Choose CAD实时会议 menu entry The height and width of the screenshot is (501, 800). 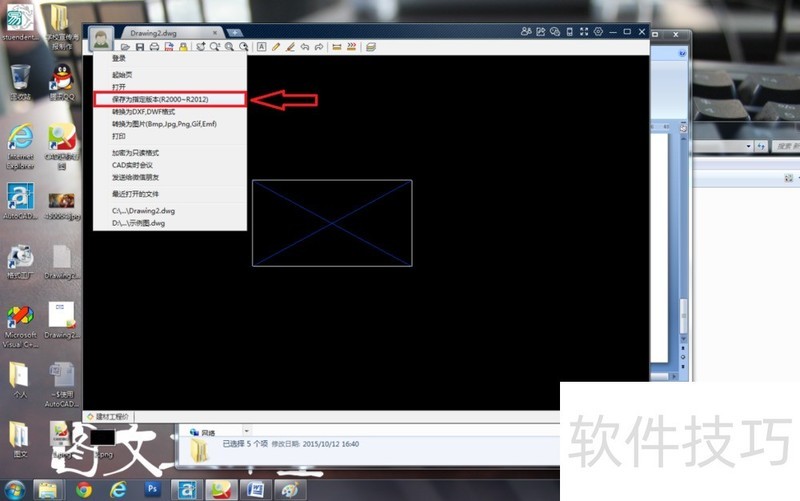point(132,165)
